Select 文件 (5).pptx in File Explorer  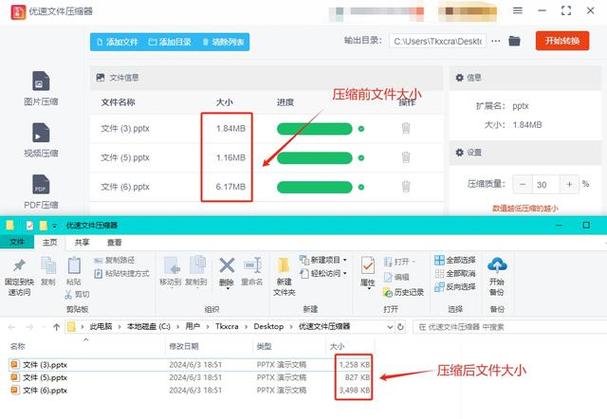click(191, 377)
